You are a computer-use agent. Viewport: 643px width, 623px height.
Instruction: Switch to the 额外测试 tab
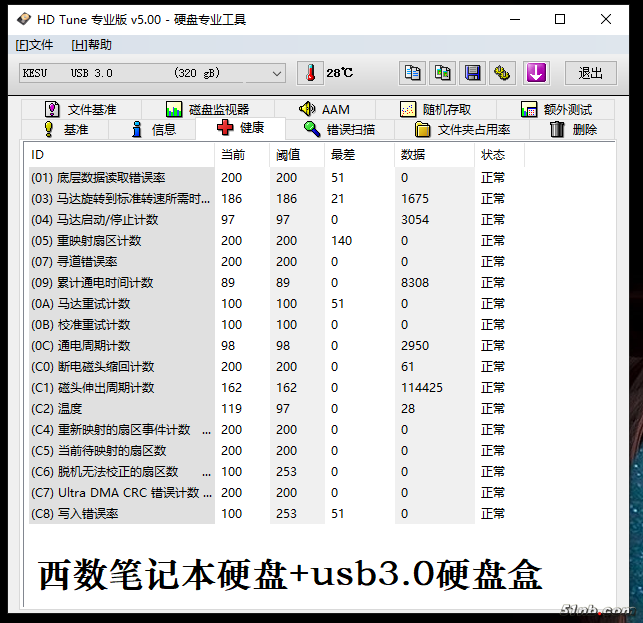(556, 110)
